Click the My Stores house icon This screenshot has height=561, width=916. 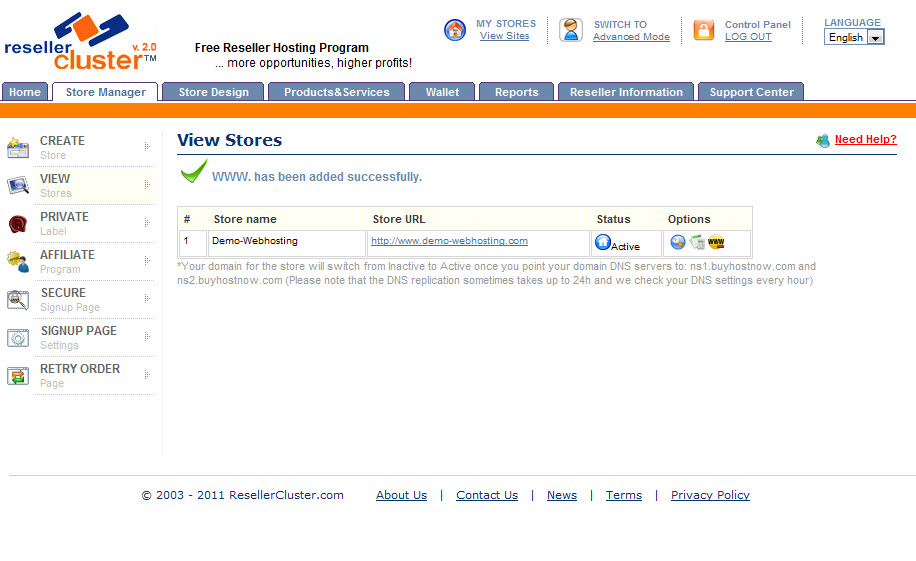(454, 30)
